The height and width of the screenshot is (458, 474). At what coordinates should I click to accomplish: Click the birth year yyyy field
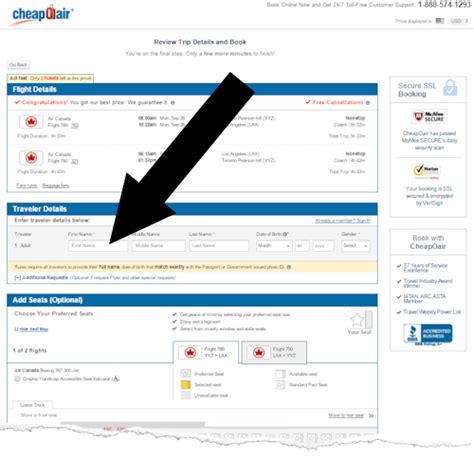pos(323,246)
